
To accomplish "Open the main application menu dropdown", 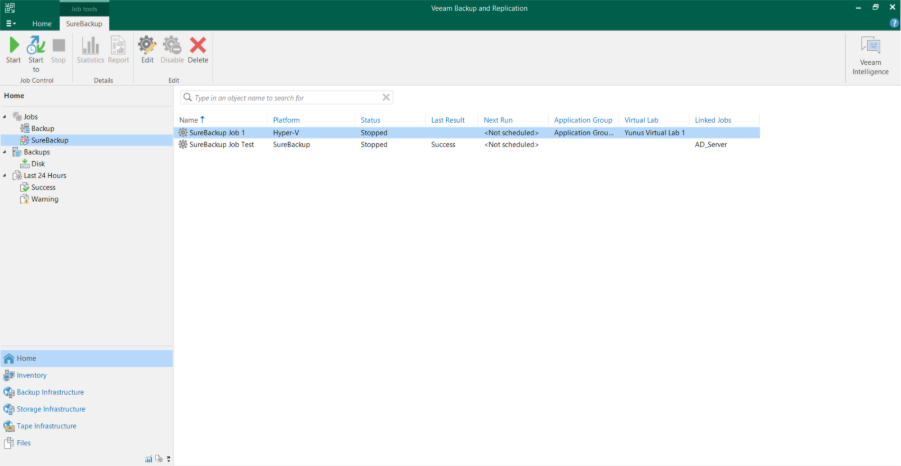I will (x=10, y=23).
